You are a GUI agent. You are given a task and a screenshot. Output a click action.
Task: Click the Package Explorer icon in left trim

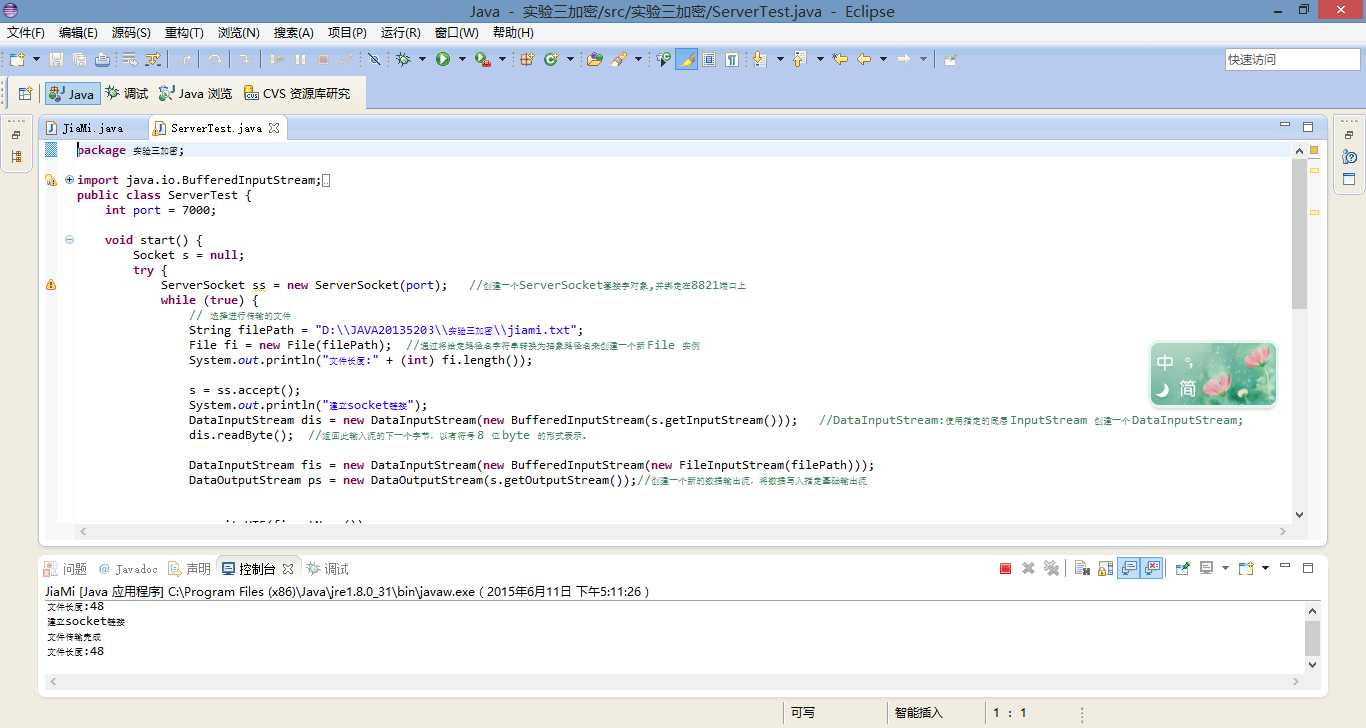pyautogui.click(x=16, y=156)
